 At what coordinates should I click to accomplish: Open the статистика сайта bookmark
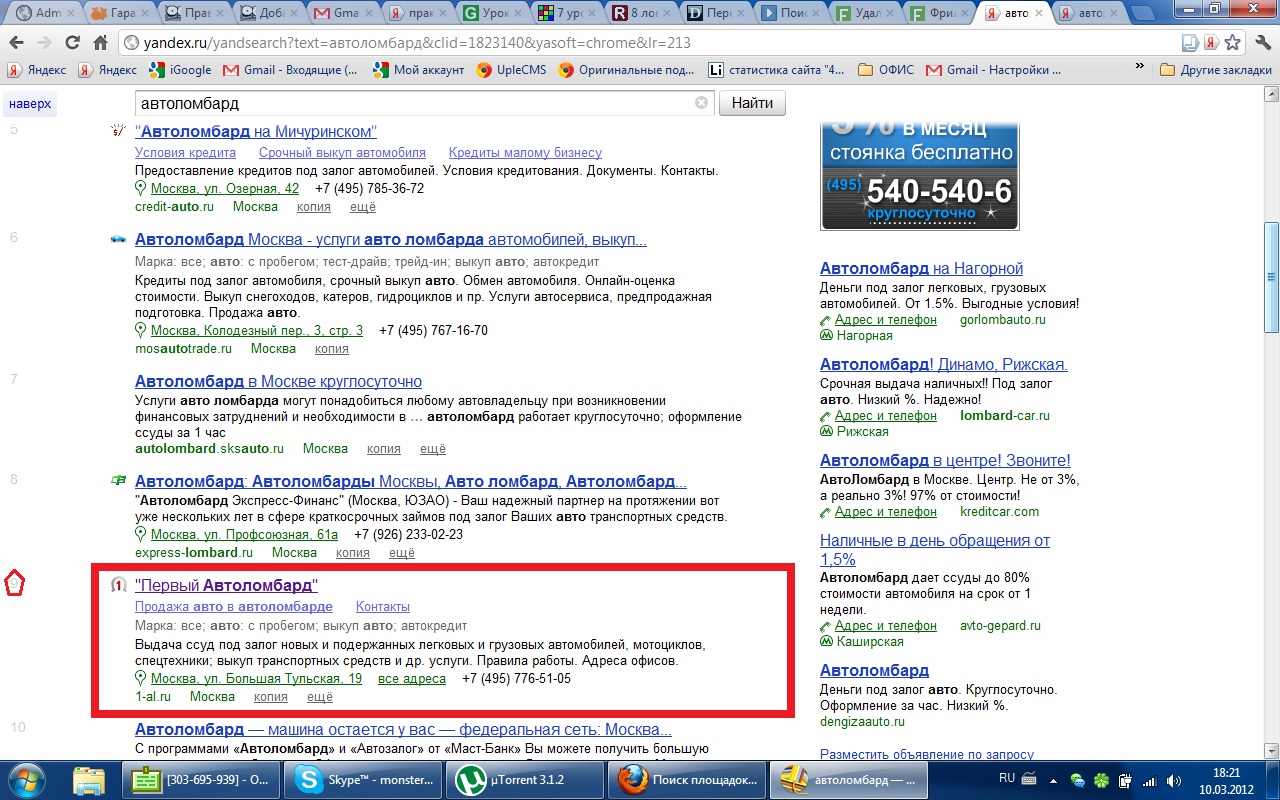click(x=777, y=70)
